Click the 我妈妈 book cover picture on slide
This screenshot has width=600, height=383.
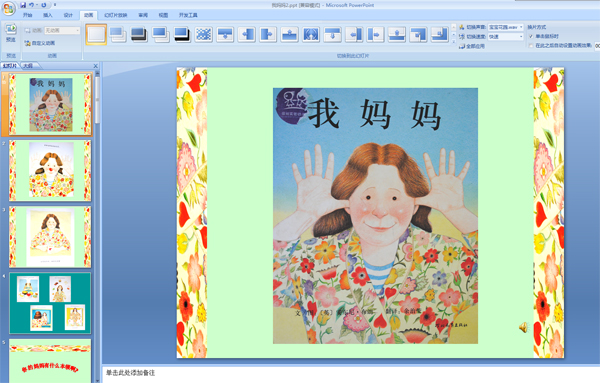375,216
